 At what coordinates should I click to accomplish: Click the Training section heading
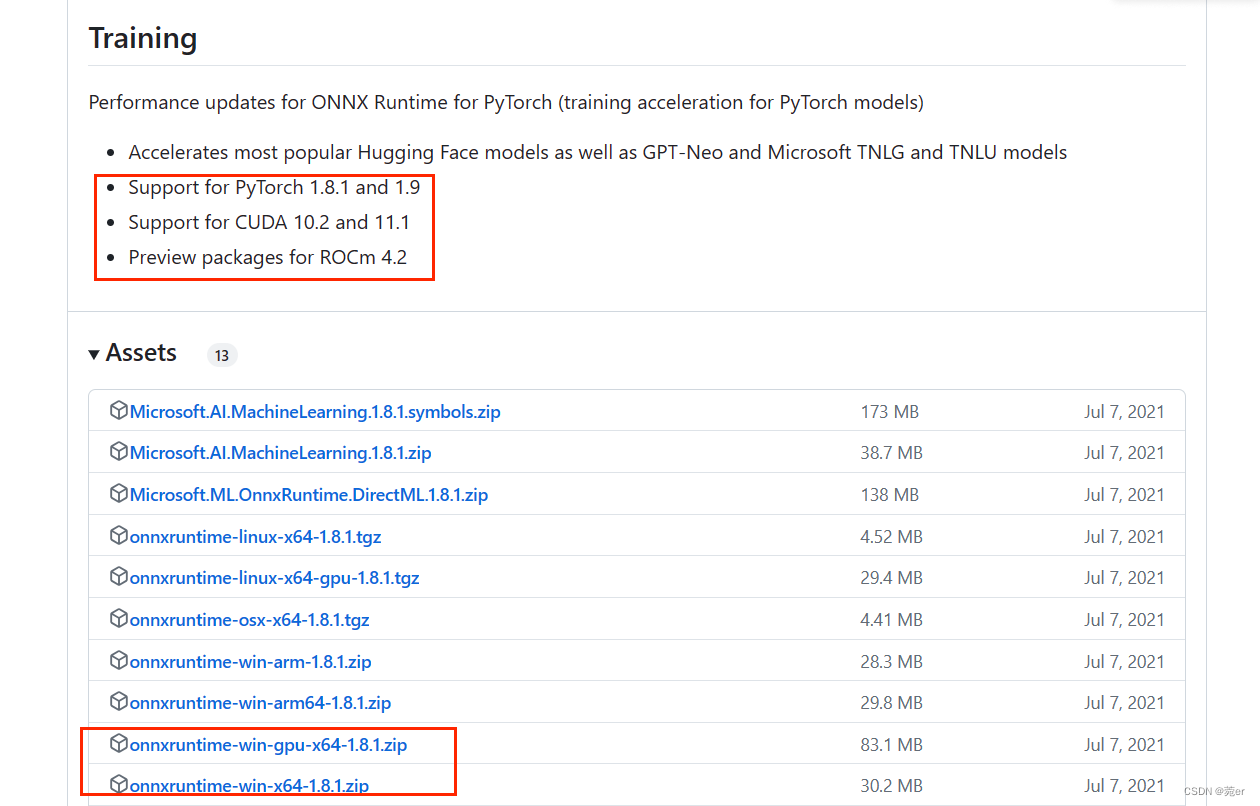pyautogui.click(x=142, y=38)
